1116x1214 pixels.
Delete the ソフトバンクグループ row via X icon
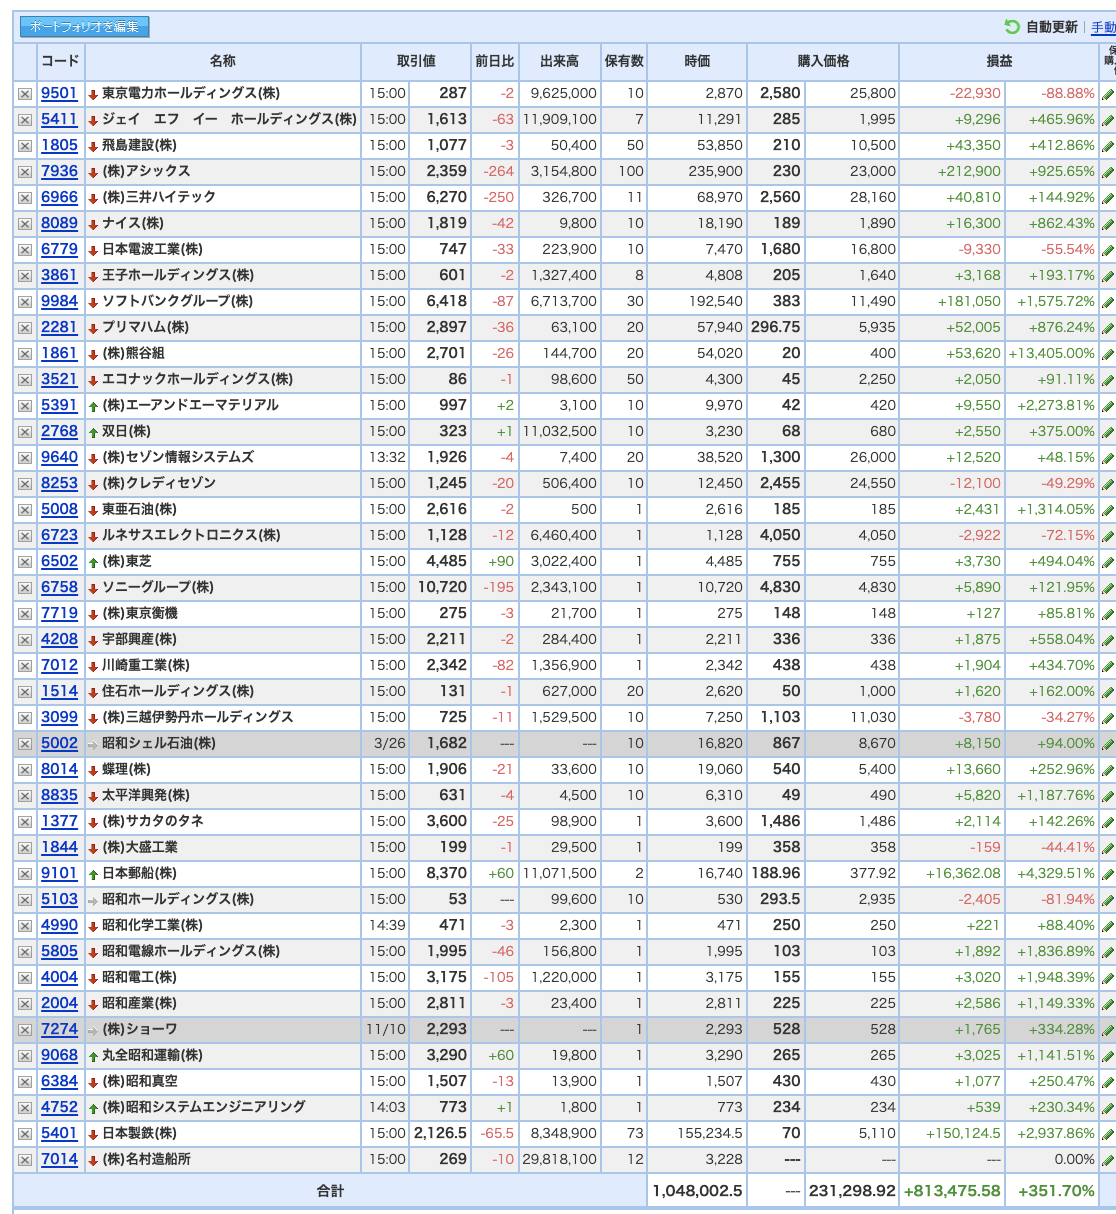point(25,302)
